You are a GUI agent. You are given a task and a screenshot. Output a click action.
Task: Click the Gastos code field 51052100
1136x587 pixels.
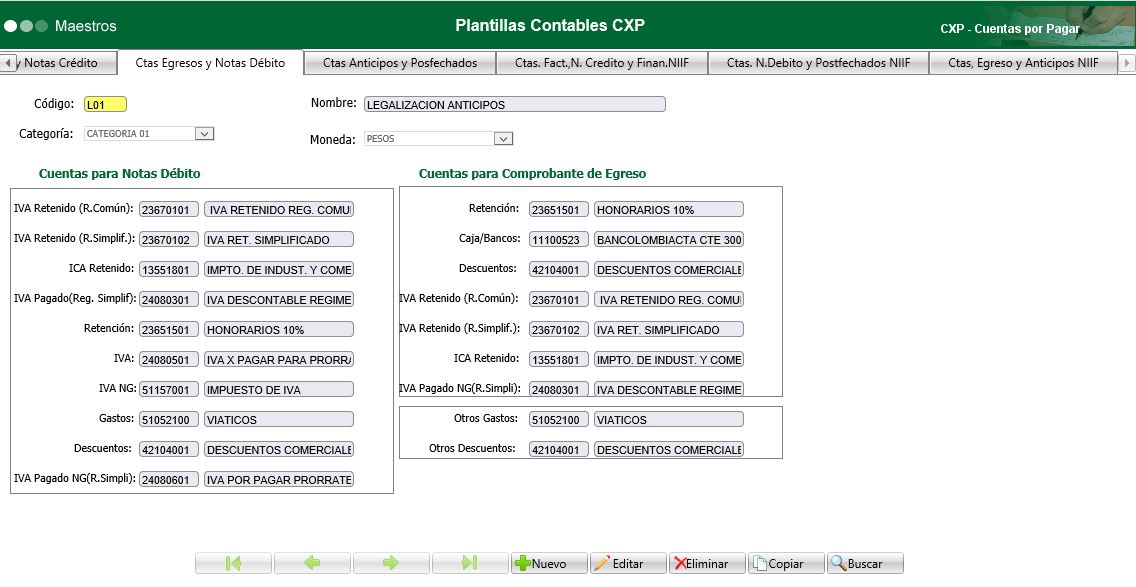(x=169, y=420)
